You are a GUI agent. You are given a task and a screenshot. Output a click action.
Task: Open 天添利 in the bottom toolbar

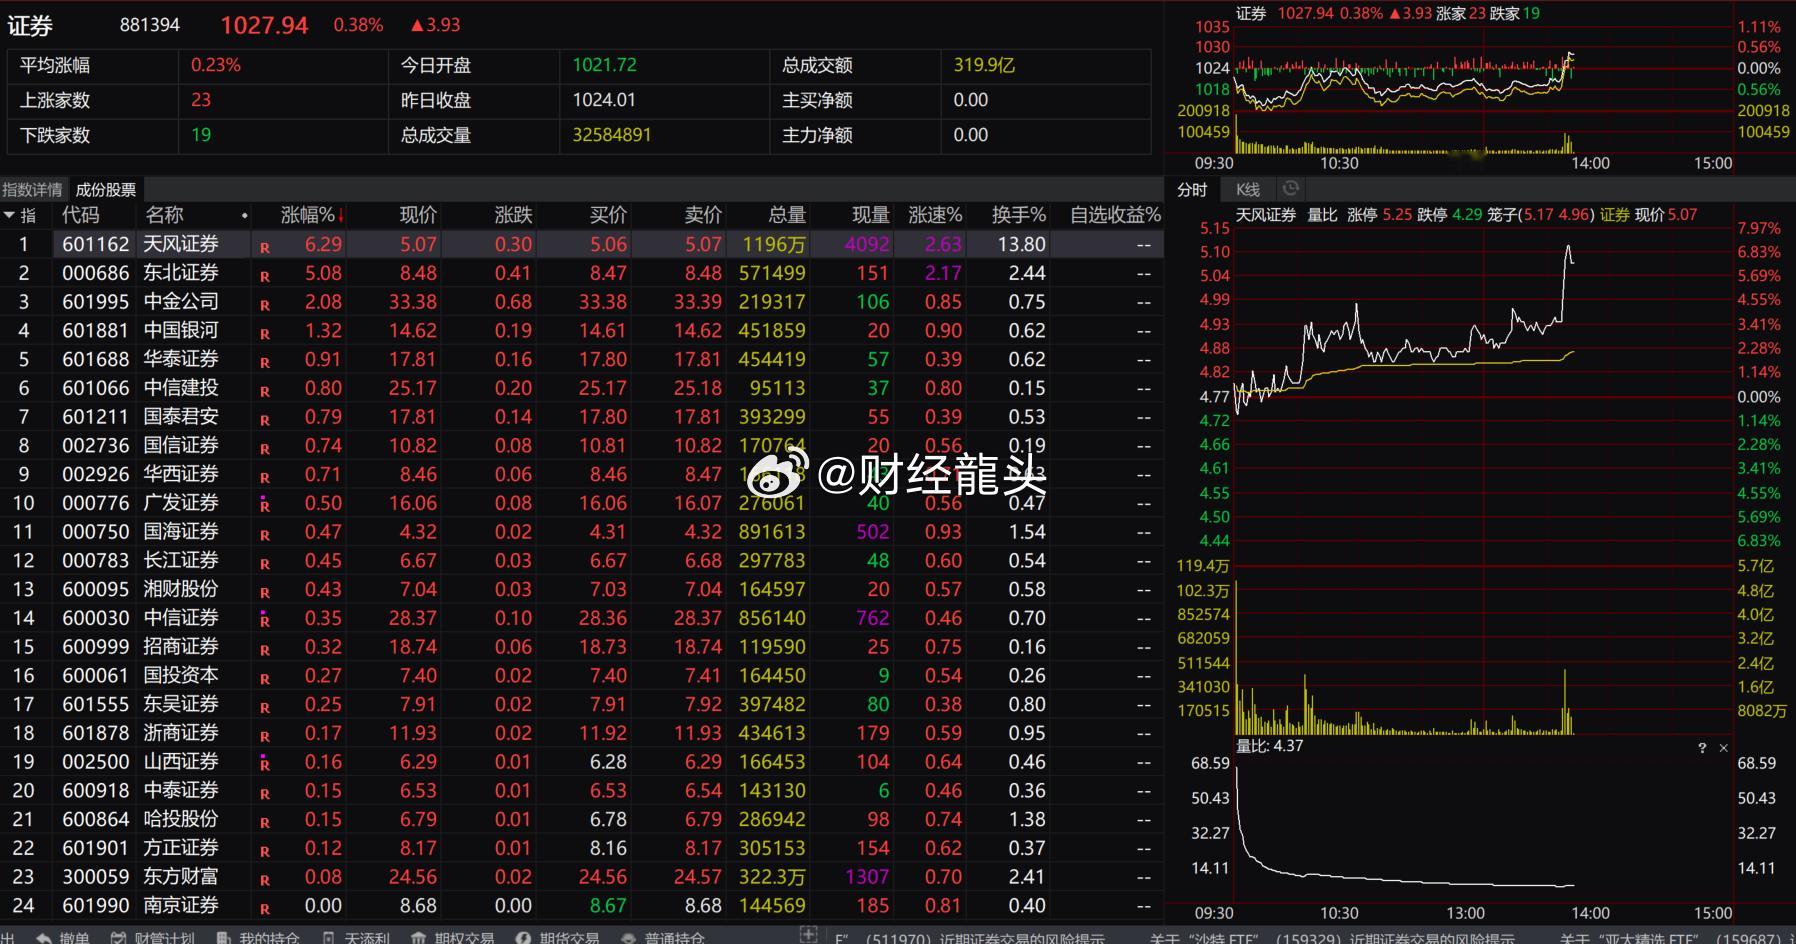(356, 937)
